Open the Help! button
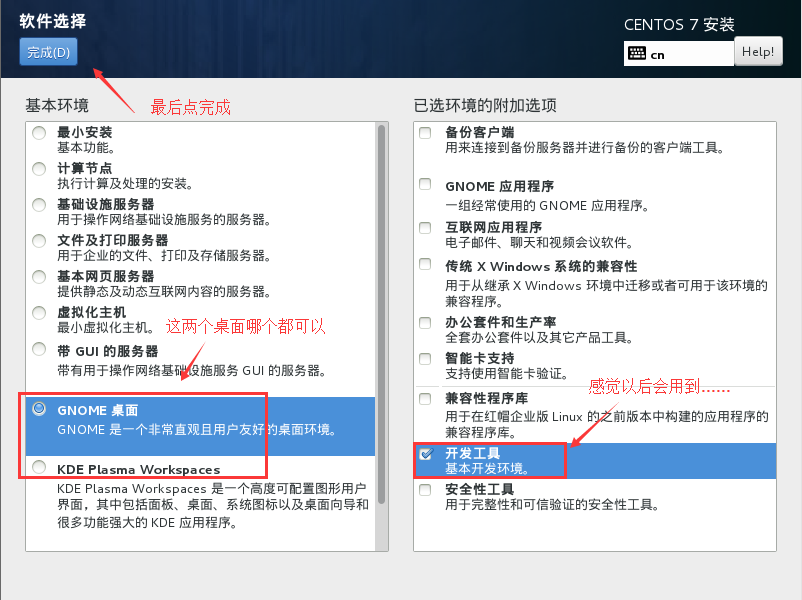The height and width of the screenshot is (600, 802). (x=758, y=51)
